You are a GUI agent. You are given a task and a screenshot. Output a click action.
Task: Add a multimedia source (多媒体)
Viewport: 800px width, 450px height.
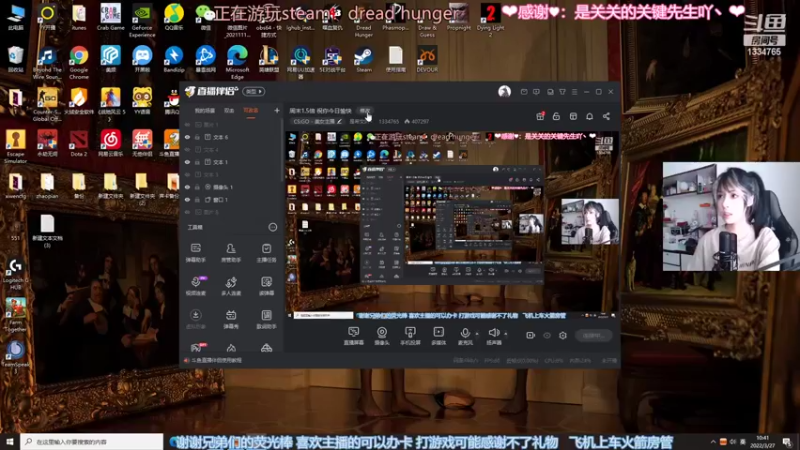(x=438, y=336)
